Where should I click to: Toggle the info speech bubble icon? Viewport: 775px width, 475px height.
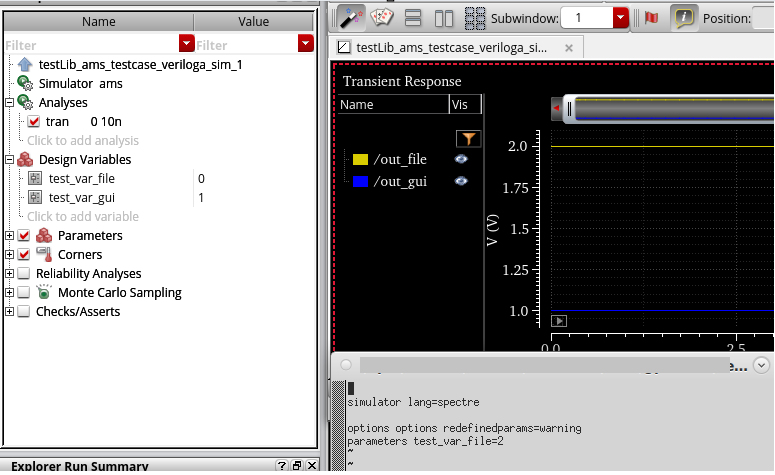click(684, 18)
